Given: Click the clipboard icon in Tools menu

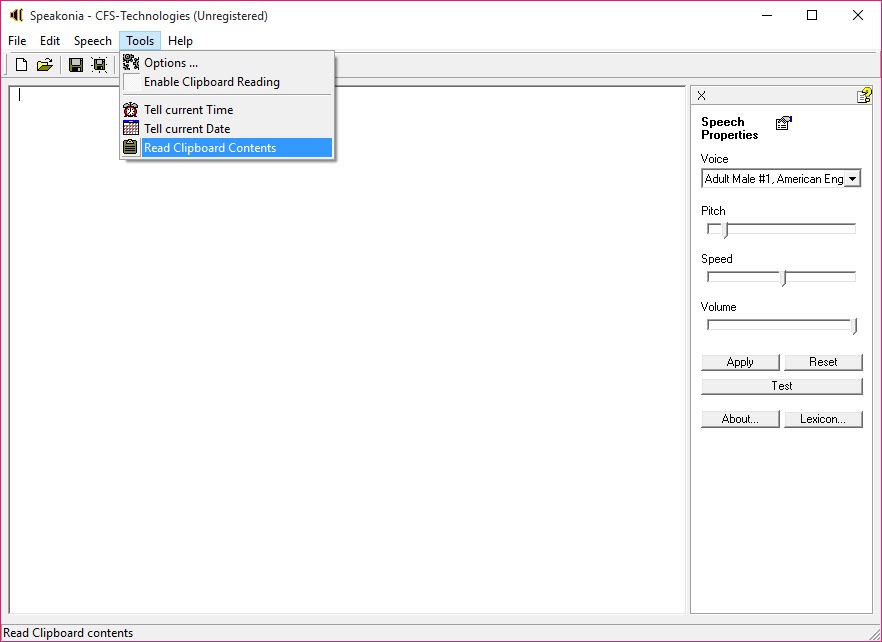Looking at the screenshot, I should point(130,147).
